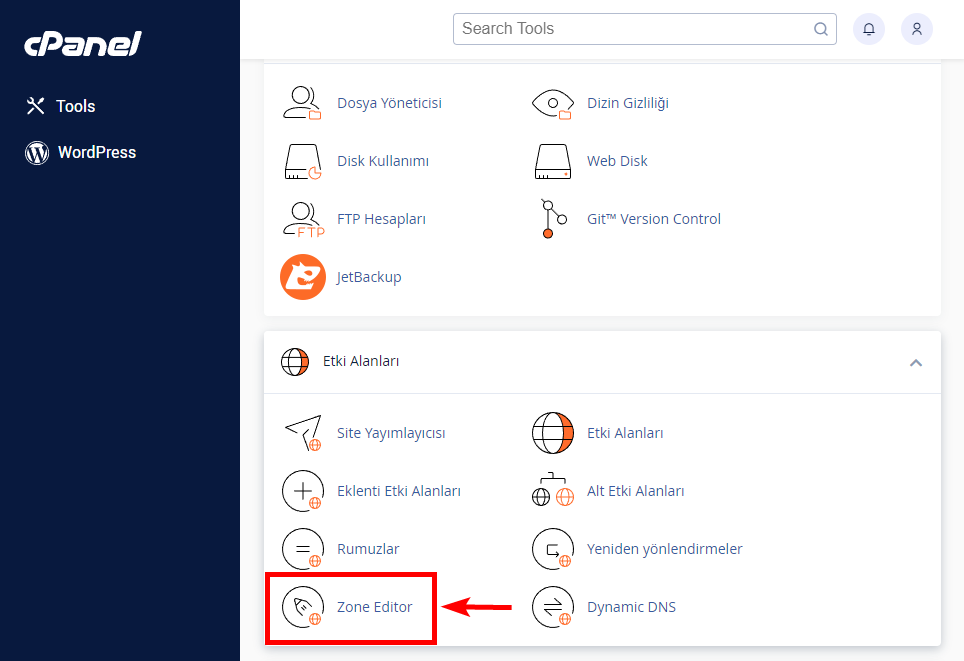Screen dimensions: 964x661
Task: Click the Site Yayımlayıcısı icon
Action: tap(303, 433)
